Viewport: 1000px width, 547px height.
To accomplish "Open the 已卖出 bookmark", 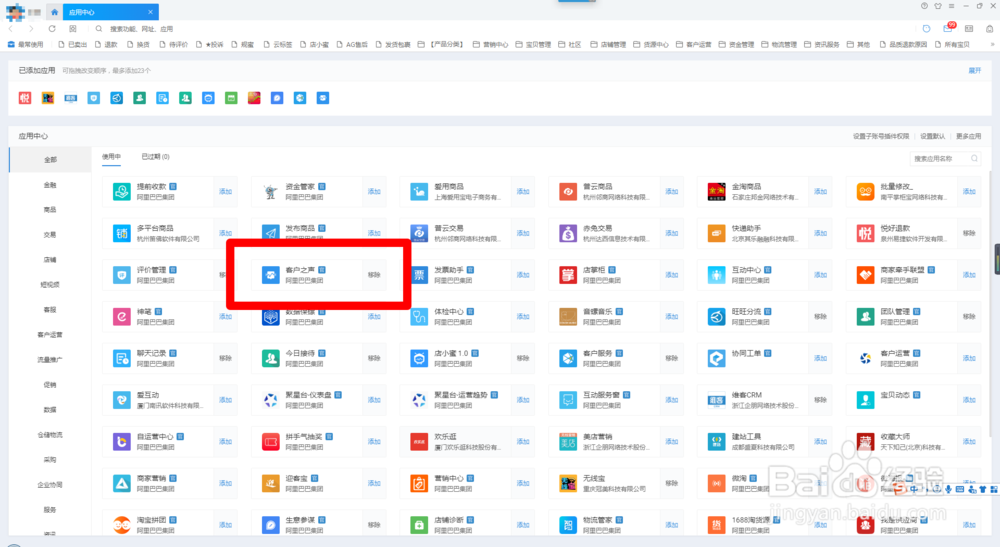I will (72, 45).
